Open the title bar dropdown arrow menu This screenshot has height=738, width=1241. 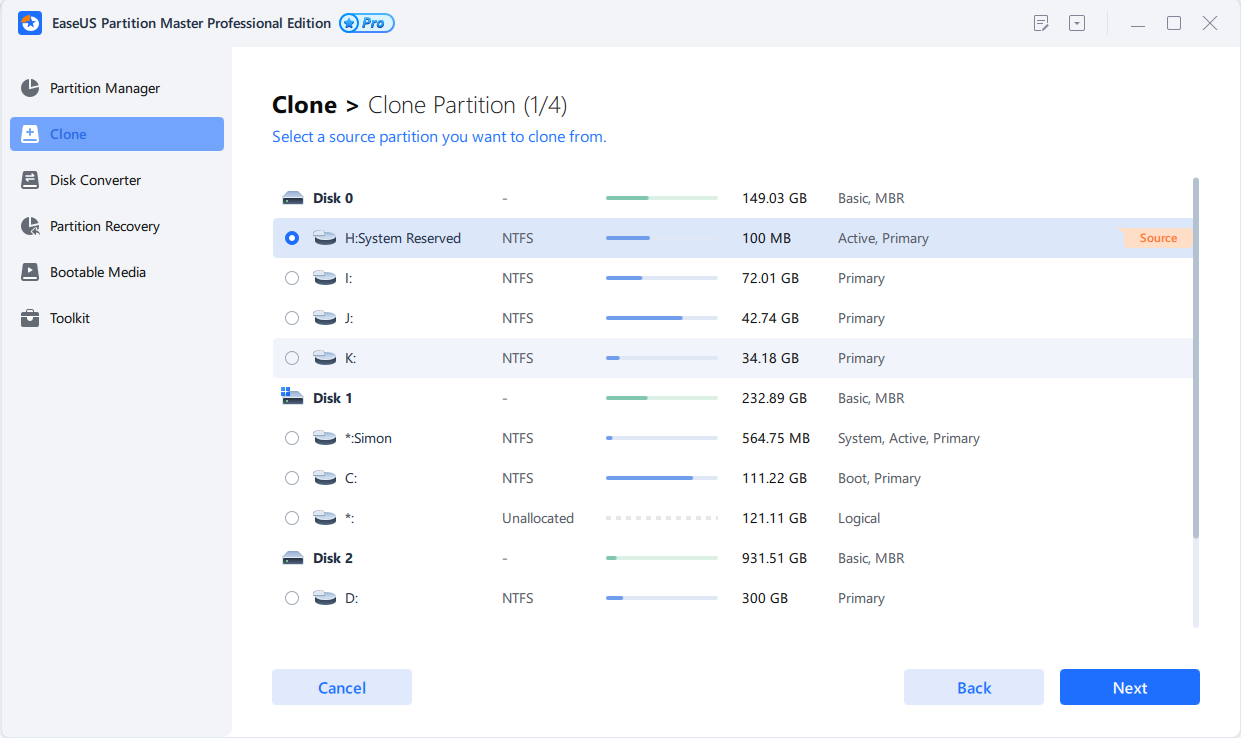pos(1077,23)
